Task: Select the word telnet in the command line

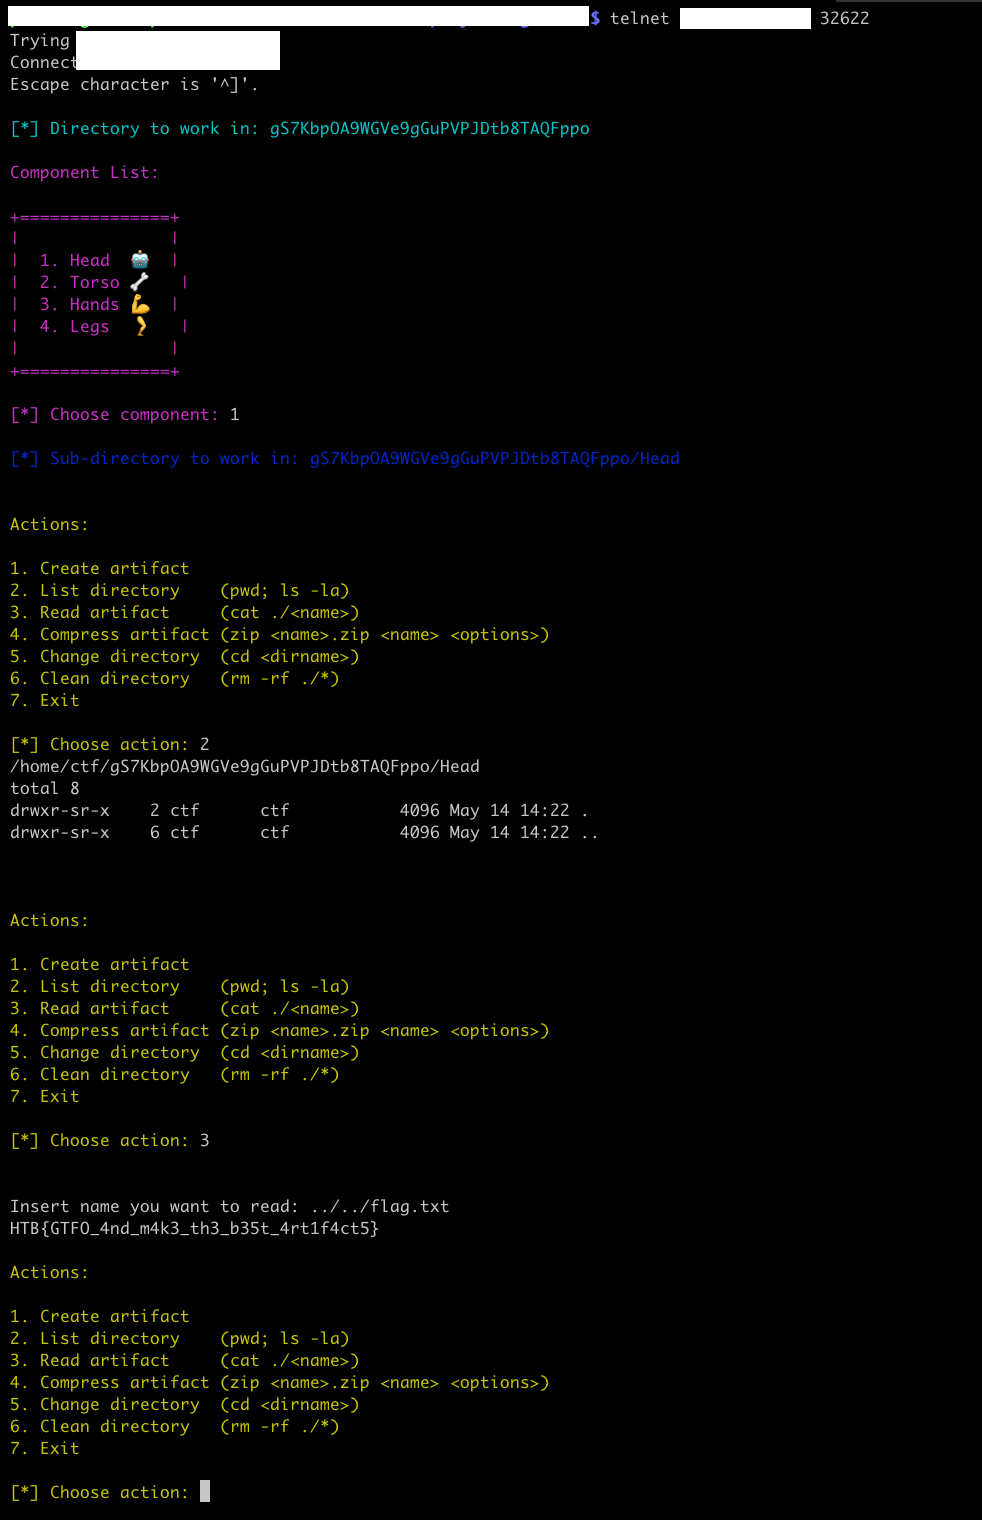Action: 639,18
